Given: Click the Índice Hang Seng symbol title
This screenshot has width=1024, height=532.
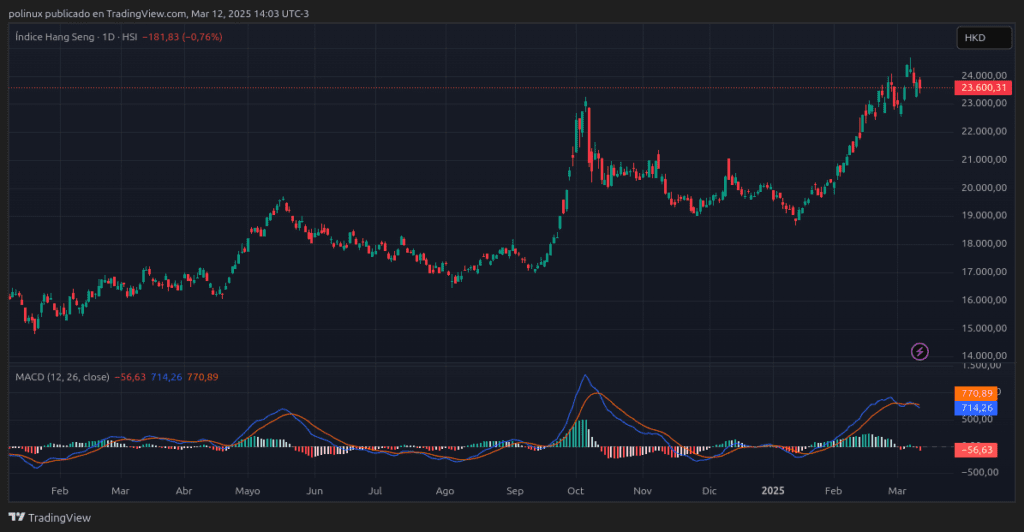Looking at the screenshot, I should click(x=54, y=37).
